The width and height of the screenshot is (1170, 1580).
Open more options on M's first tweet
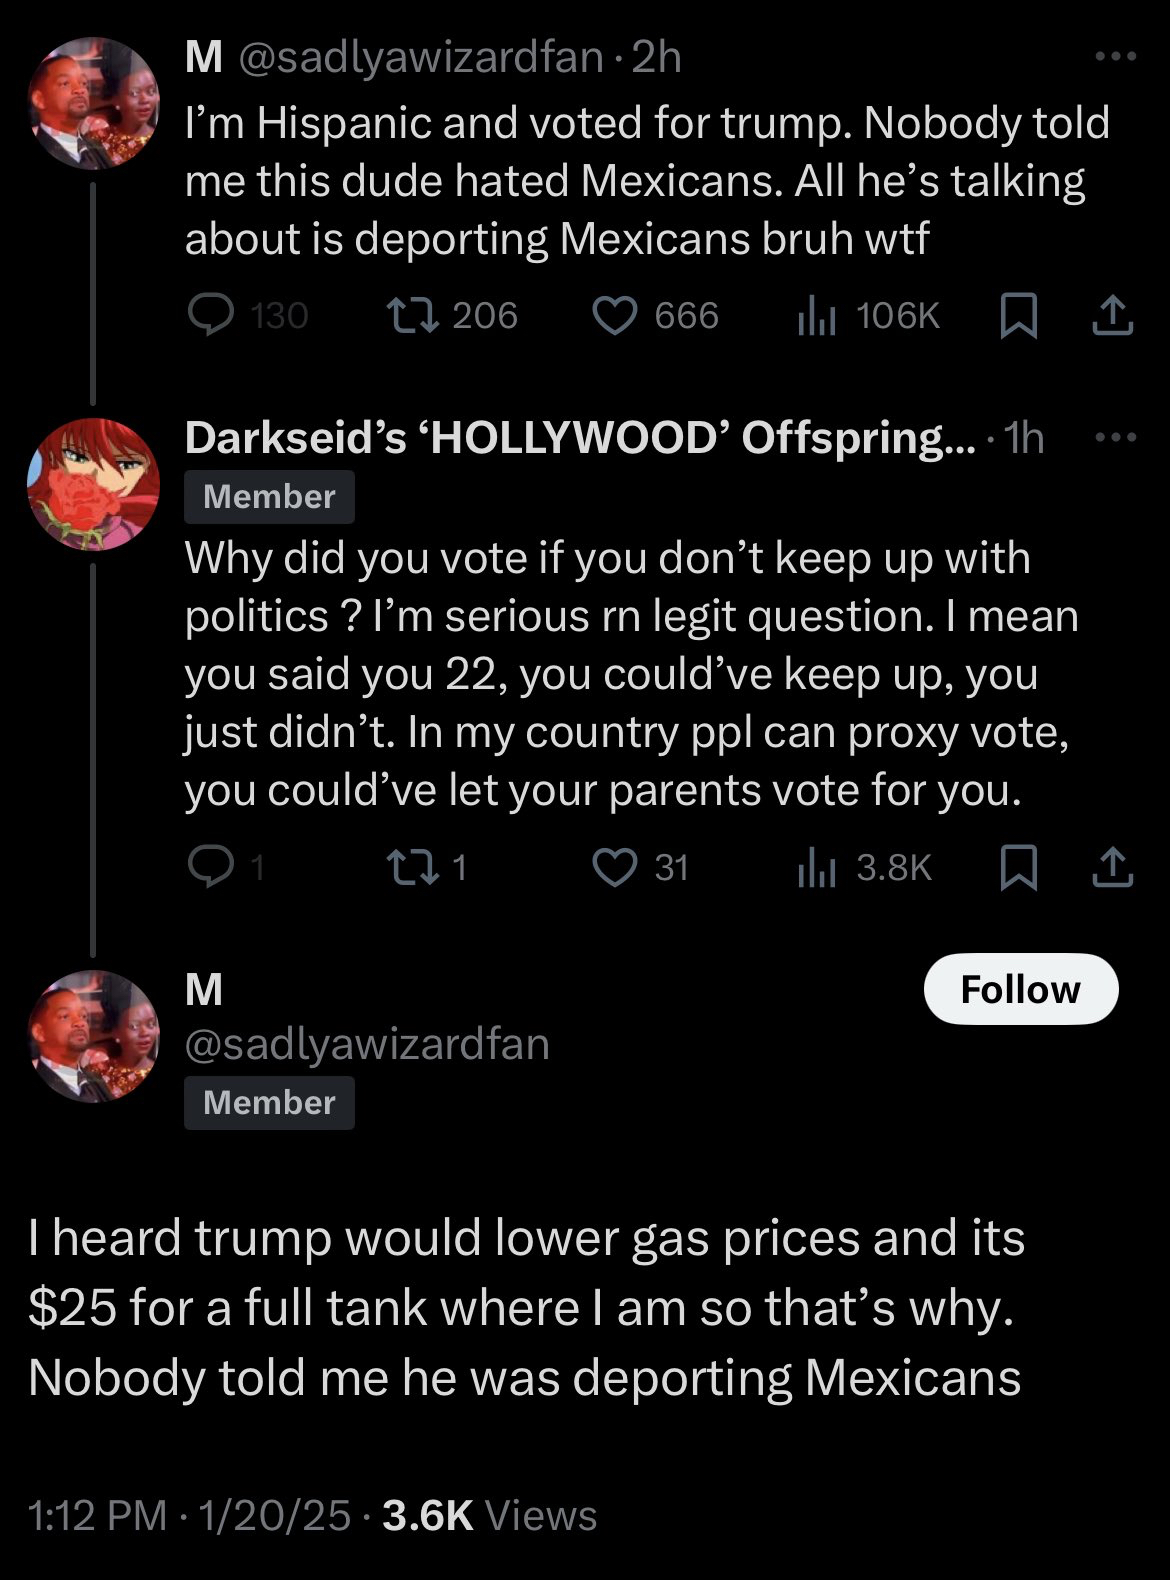[x=1116, y=57]
